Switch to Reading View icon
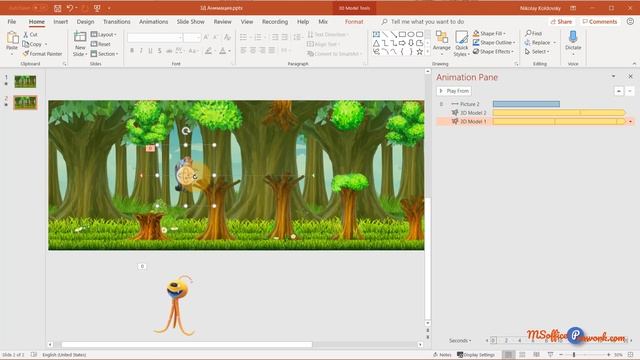Viewport: 640px width, 360px height. (x=536, y=355)
